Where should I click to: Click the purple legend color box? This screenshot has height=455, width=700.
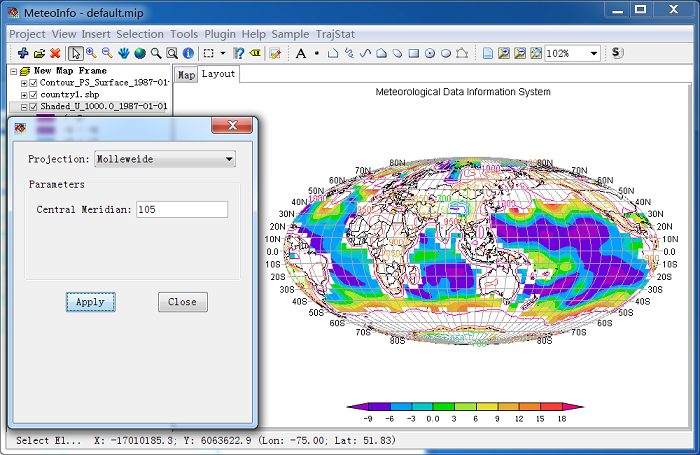click(x=379, y=407)
